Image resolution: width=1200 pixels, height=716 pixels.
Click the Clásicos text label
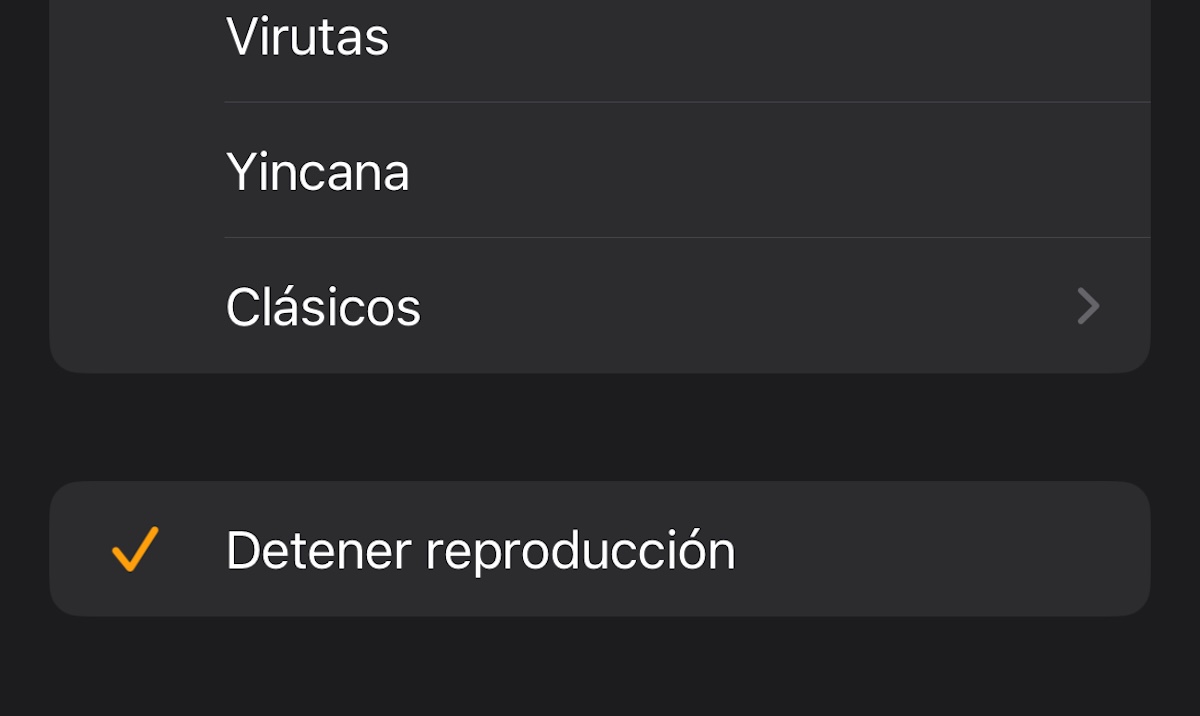coord(323,307)
